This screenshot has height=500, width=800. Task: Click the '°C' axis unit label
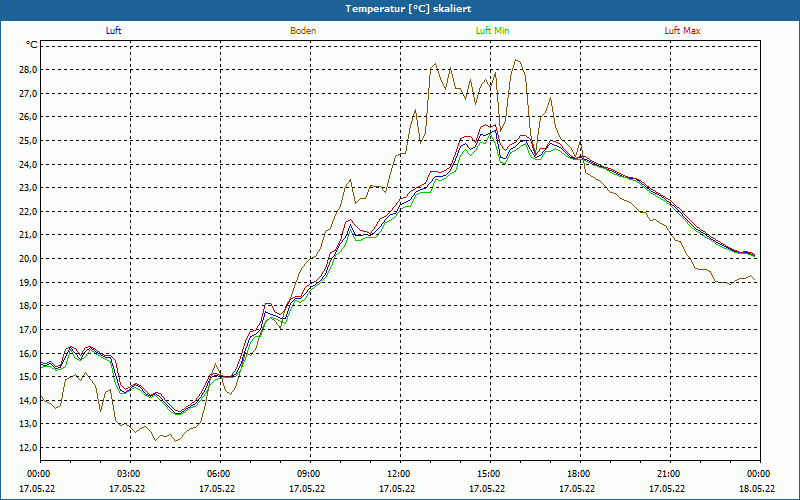pos(32,45)
